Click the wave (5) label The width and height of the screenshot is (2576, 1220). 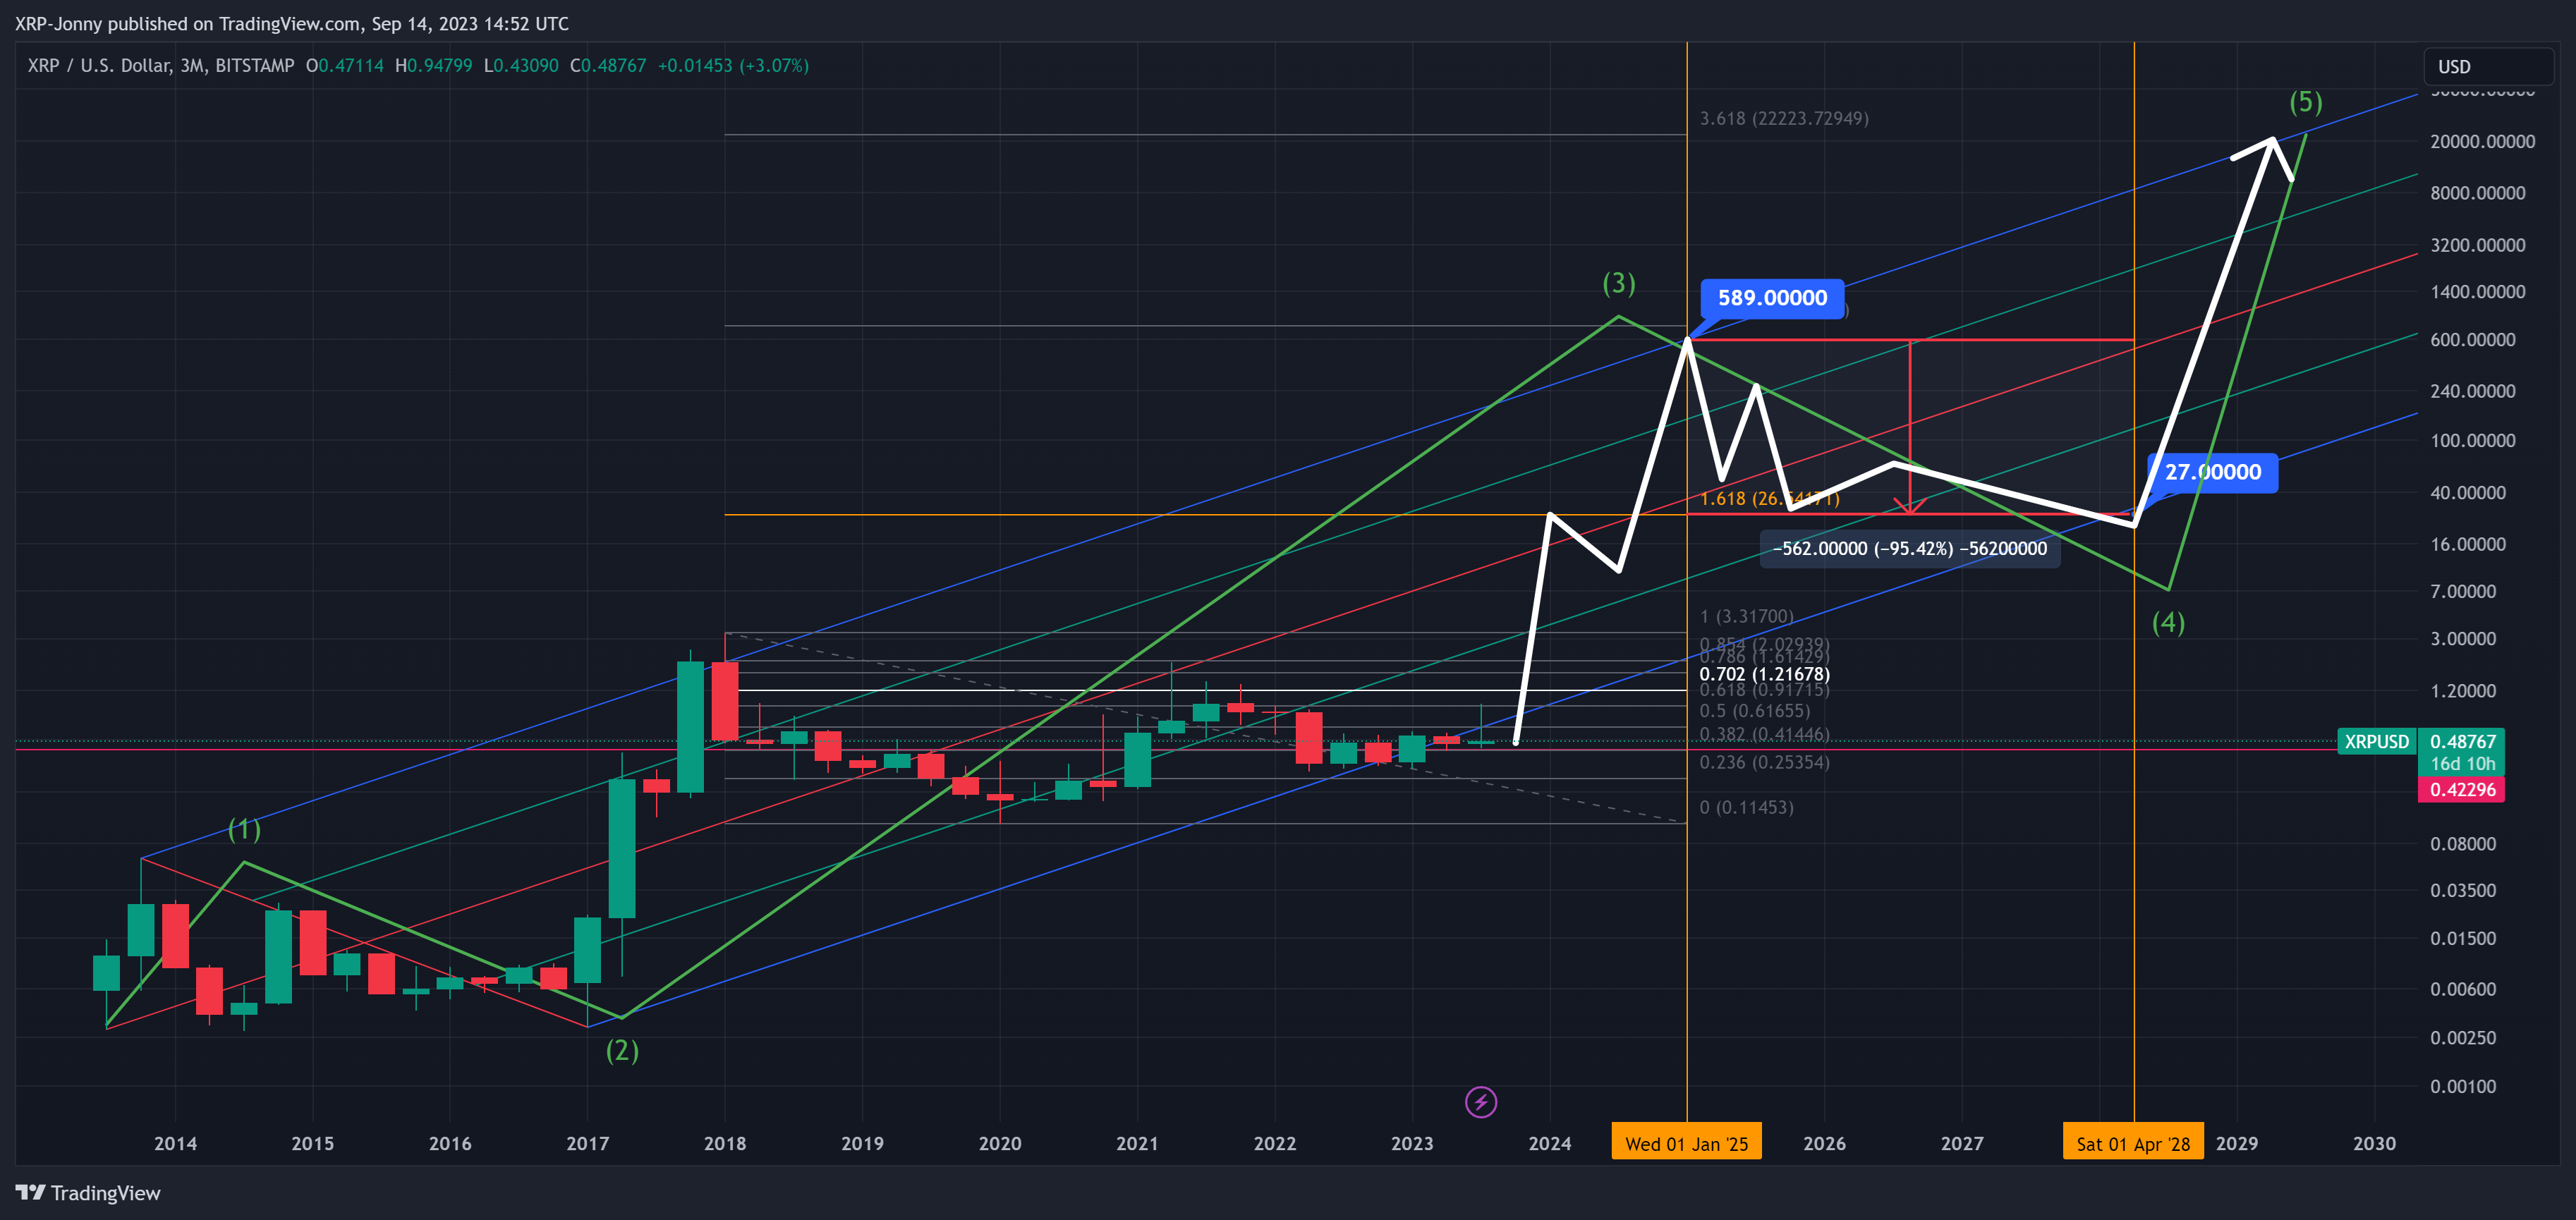tap(2306, 101)
